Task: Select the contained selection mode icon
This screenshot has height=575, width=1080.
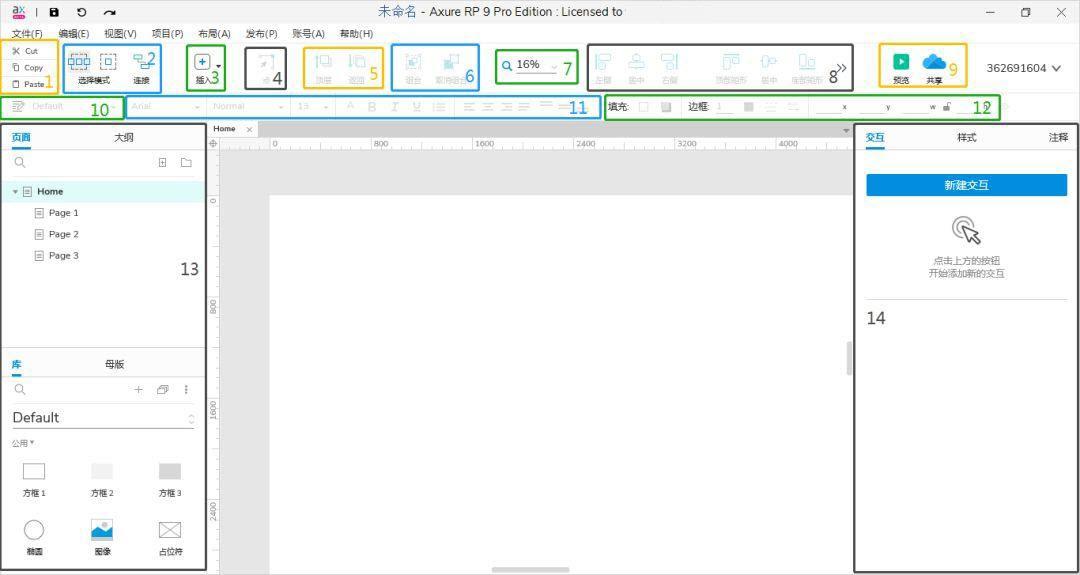Action: pos(108,61)
